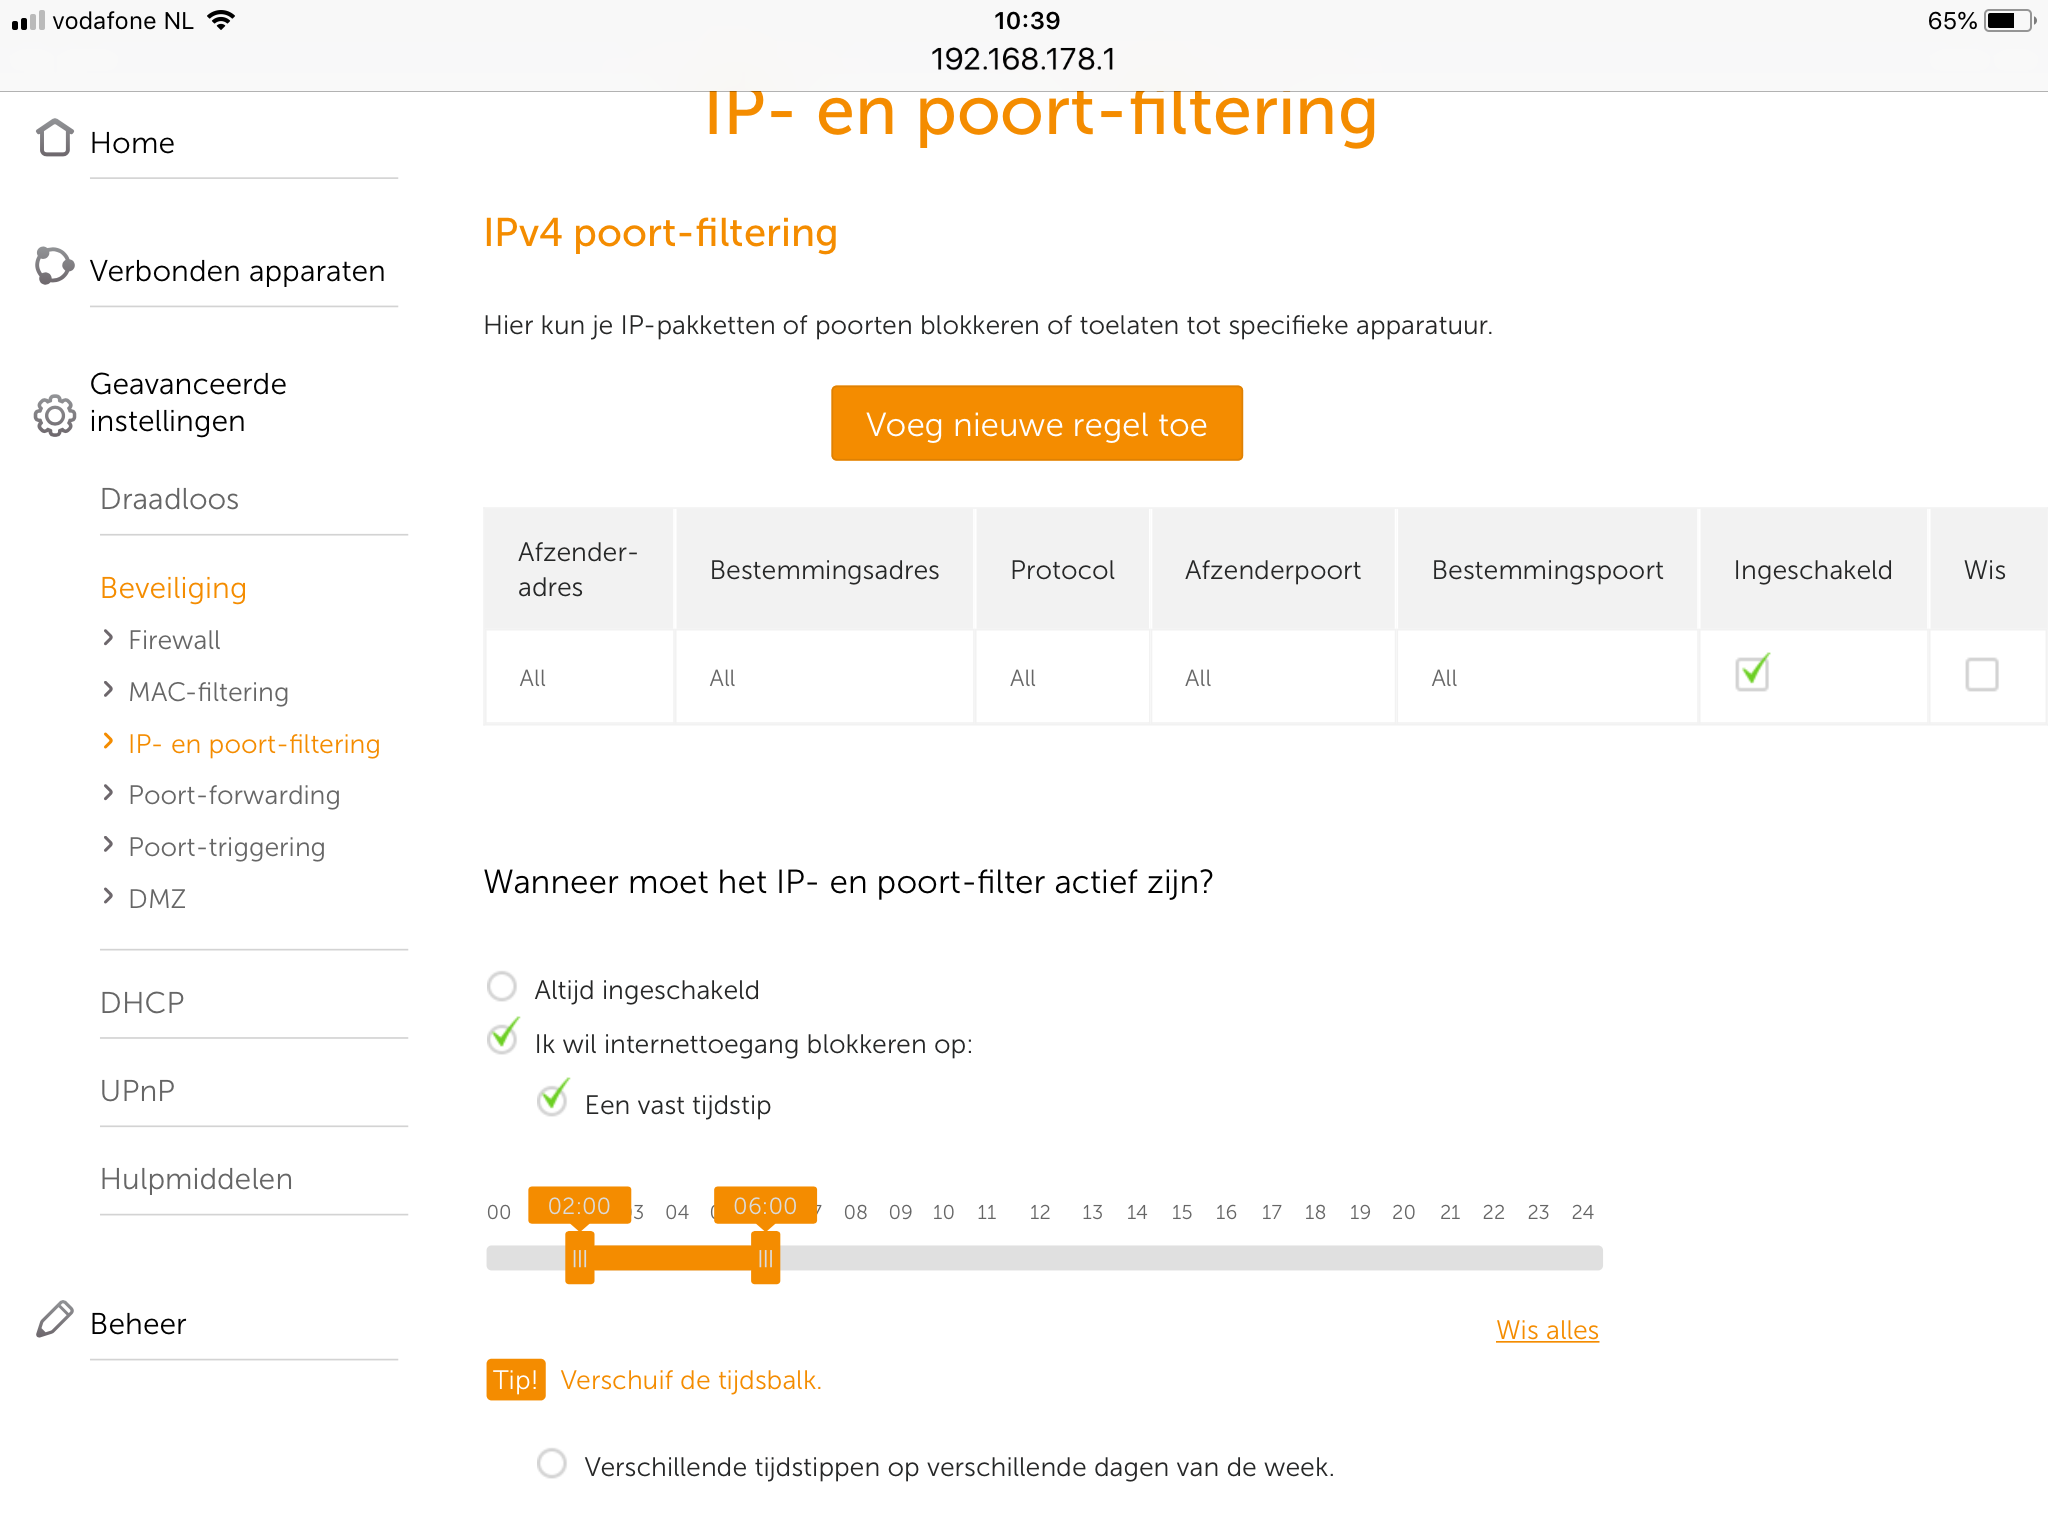This screenshot has width=2048, height=1536.
Task: Click the Wi-Fi status icon
Action: (x=221, y=20)
